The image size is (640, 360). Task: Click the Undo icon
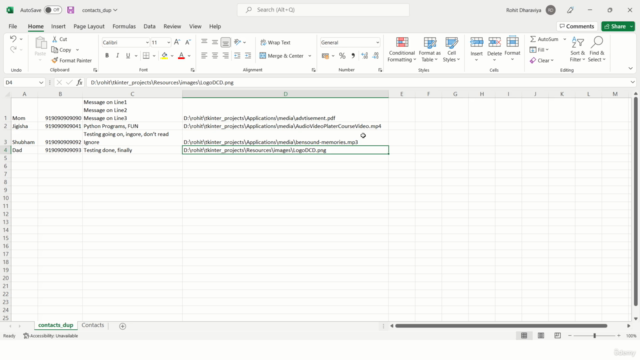13,39
